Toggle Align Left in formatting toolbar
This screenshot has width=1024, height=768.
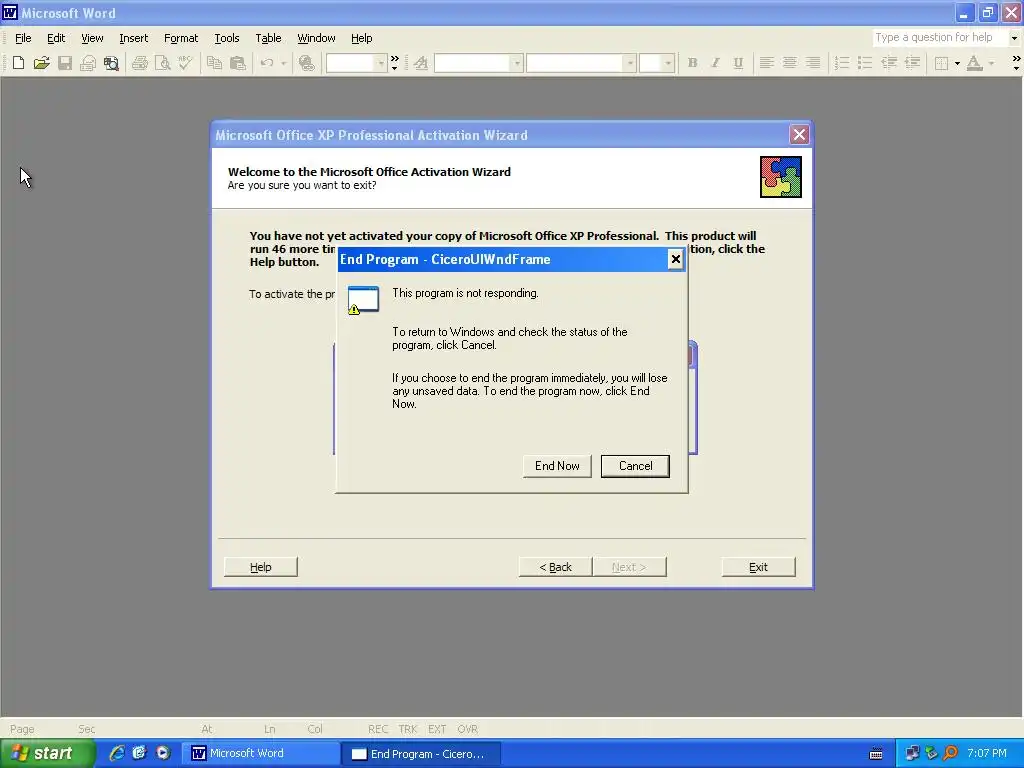point(767,63)
